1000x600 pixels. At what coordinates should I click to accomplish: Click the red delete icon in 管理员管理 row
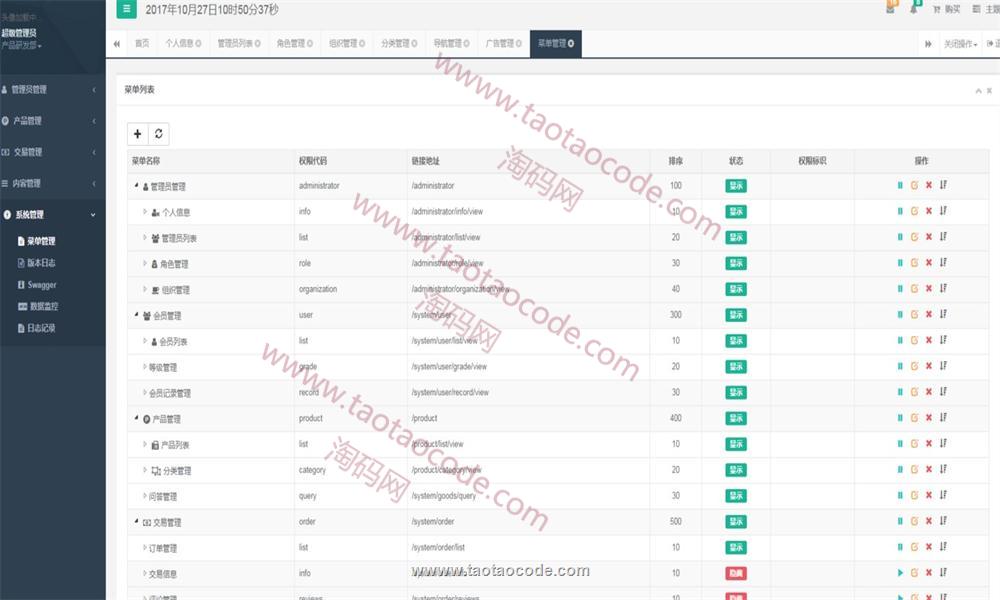(928, 186)
